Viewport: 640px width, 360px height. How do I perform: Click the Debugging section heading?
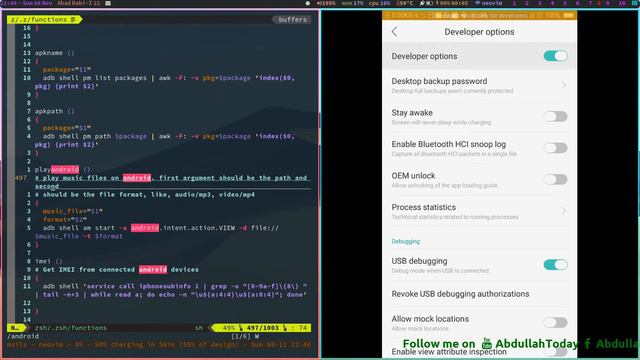tap(405, 241)
